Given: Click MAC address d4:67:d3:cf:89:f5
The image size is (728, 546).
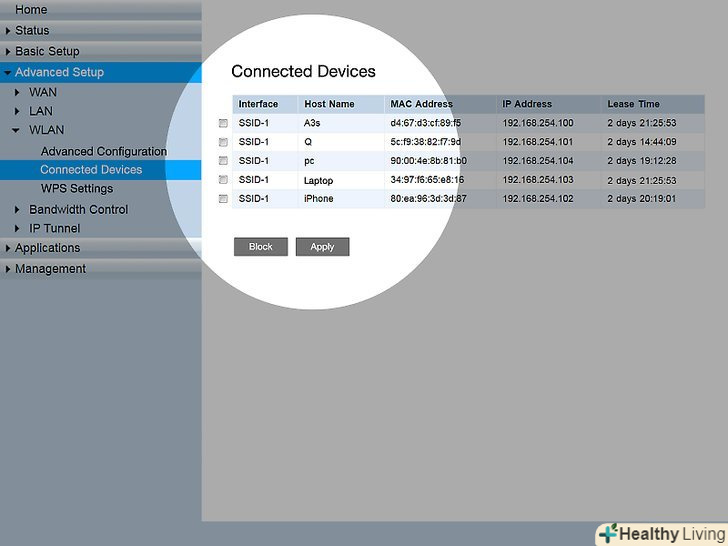Looking at the screenshot, I should click(426, 123).
